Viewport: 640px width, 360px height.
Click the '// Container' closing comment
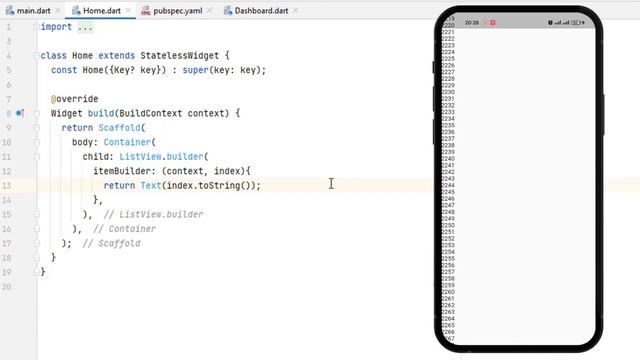(124, 229)
